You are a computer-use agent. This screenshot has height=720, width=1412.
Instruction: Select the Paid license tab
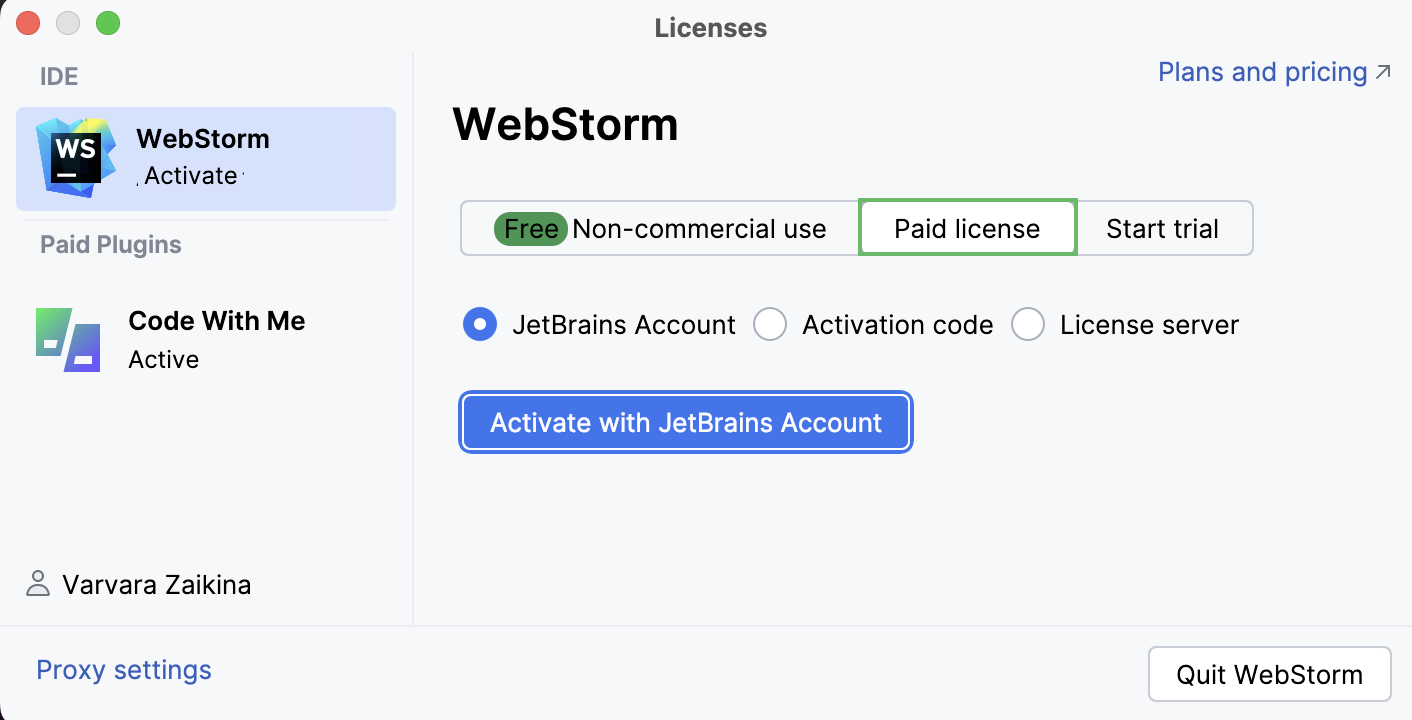coord(966,228)
